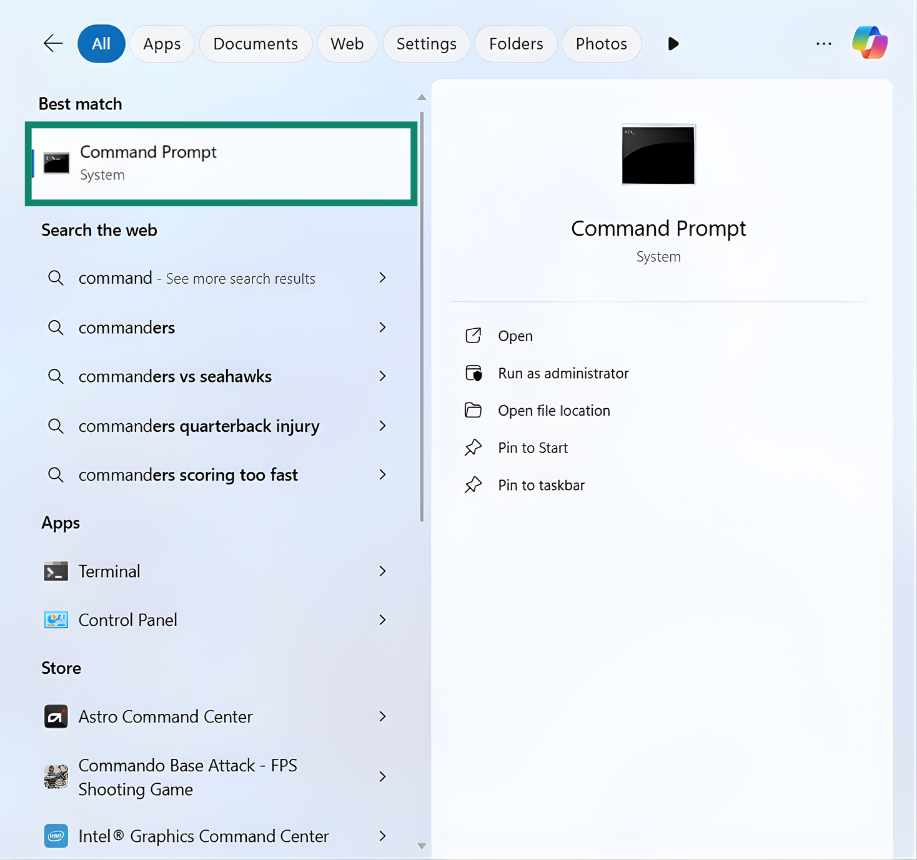917x860 pixels.
Task: Expand the 'commanders vs seahawks' suggestion chevron
Action: [x=382, y=376]
